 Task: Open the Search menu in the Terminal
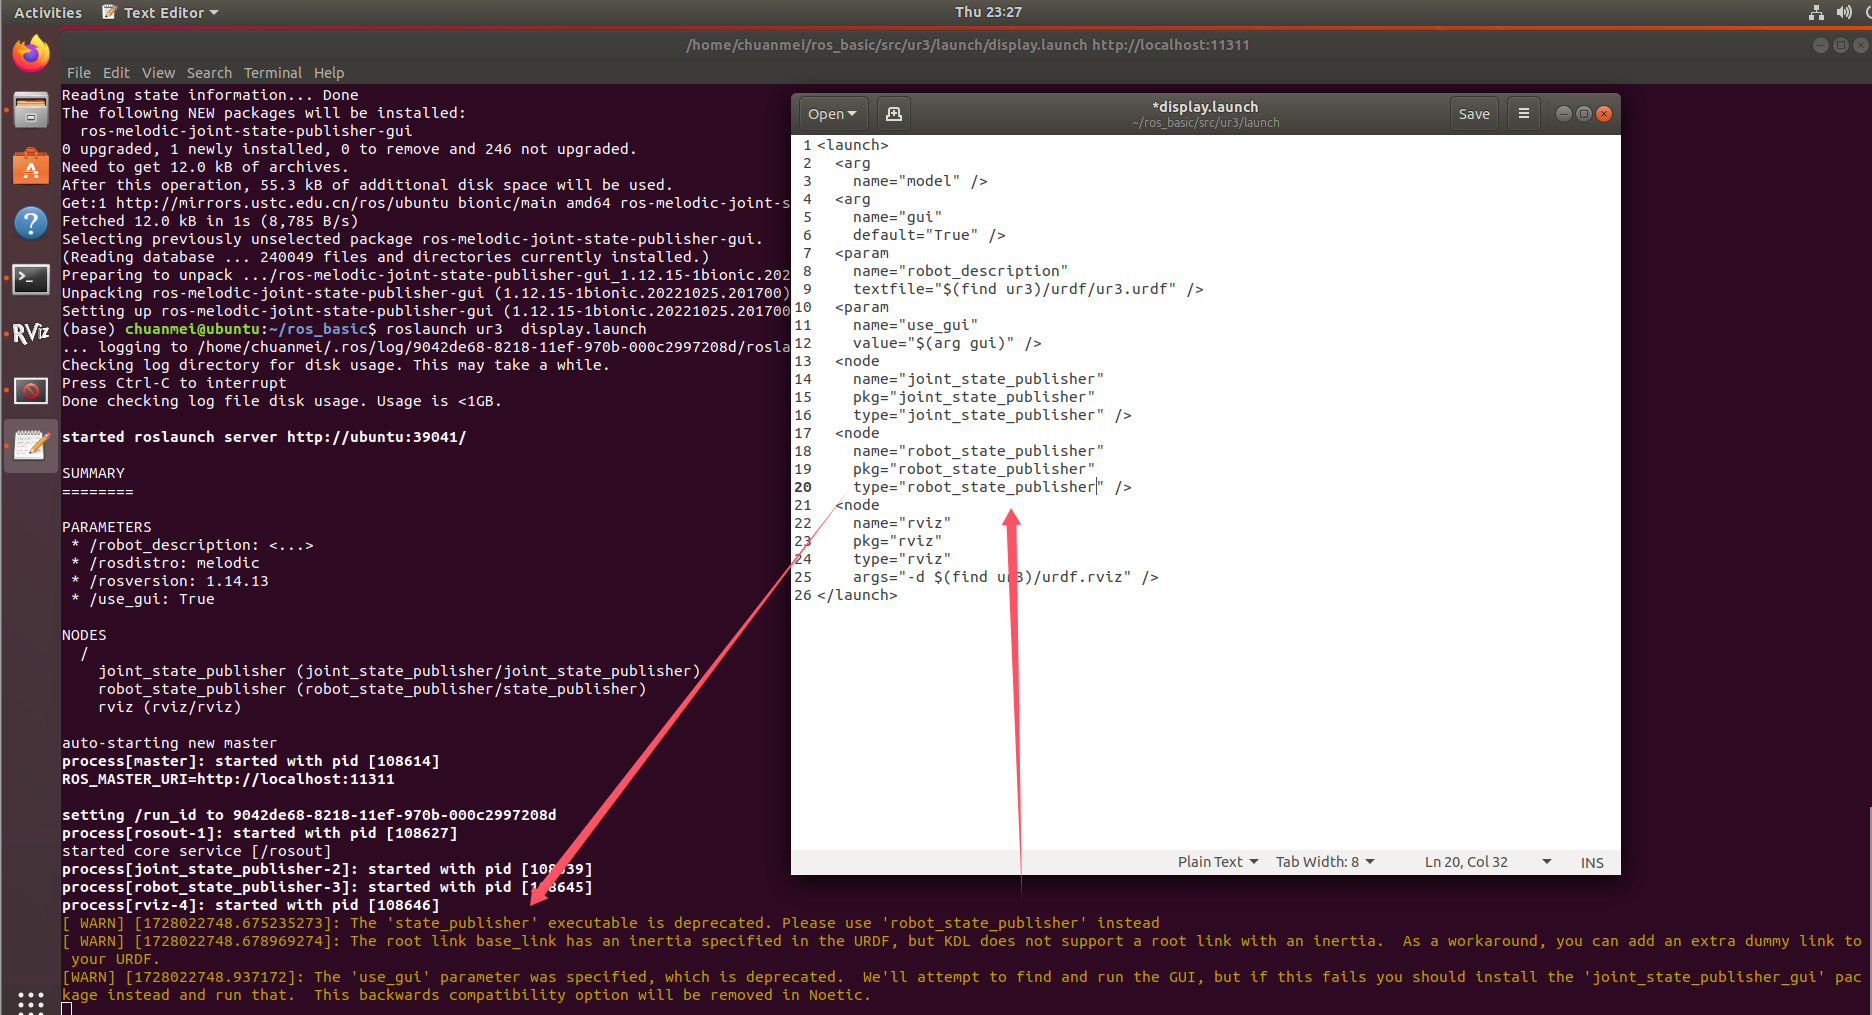point(209,72)
